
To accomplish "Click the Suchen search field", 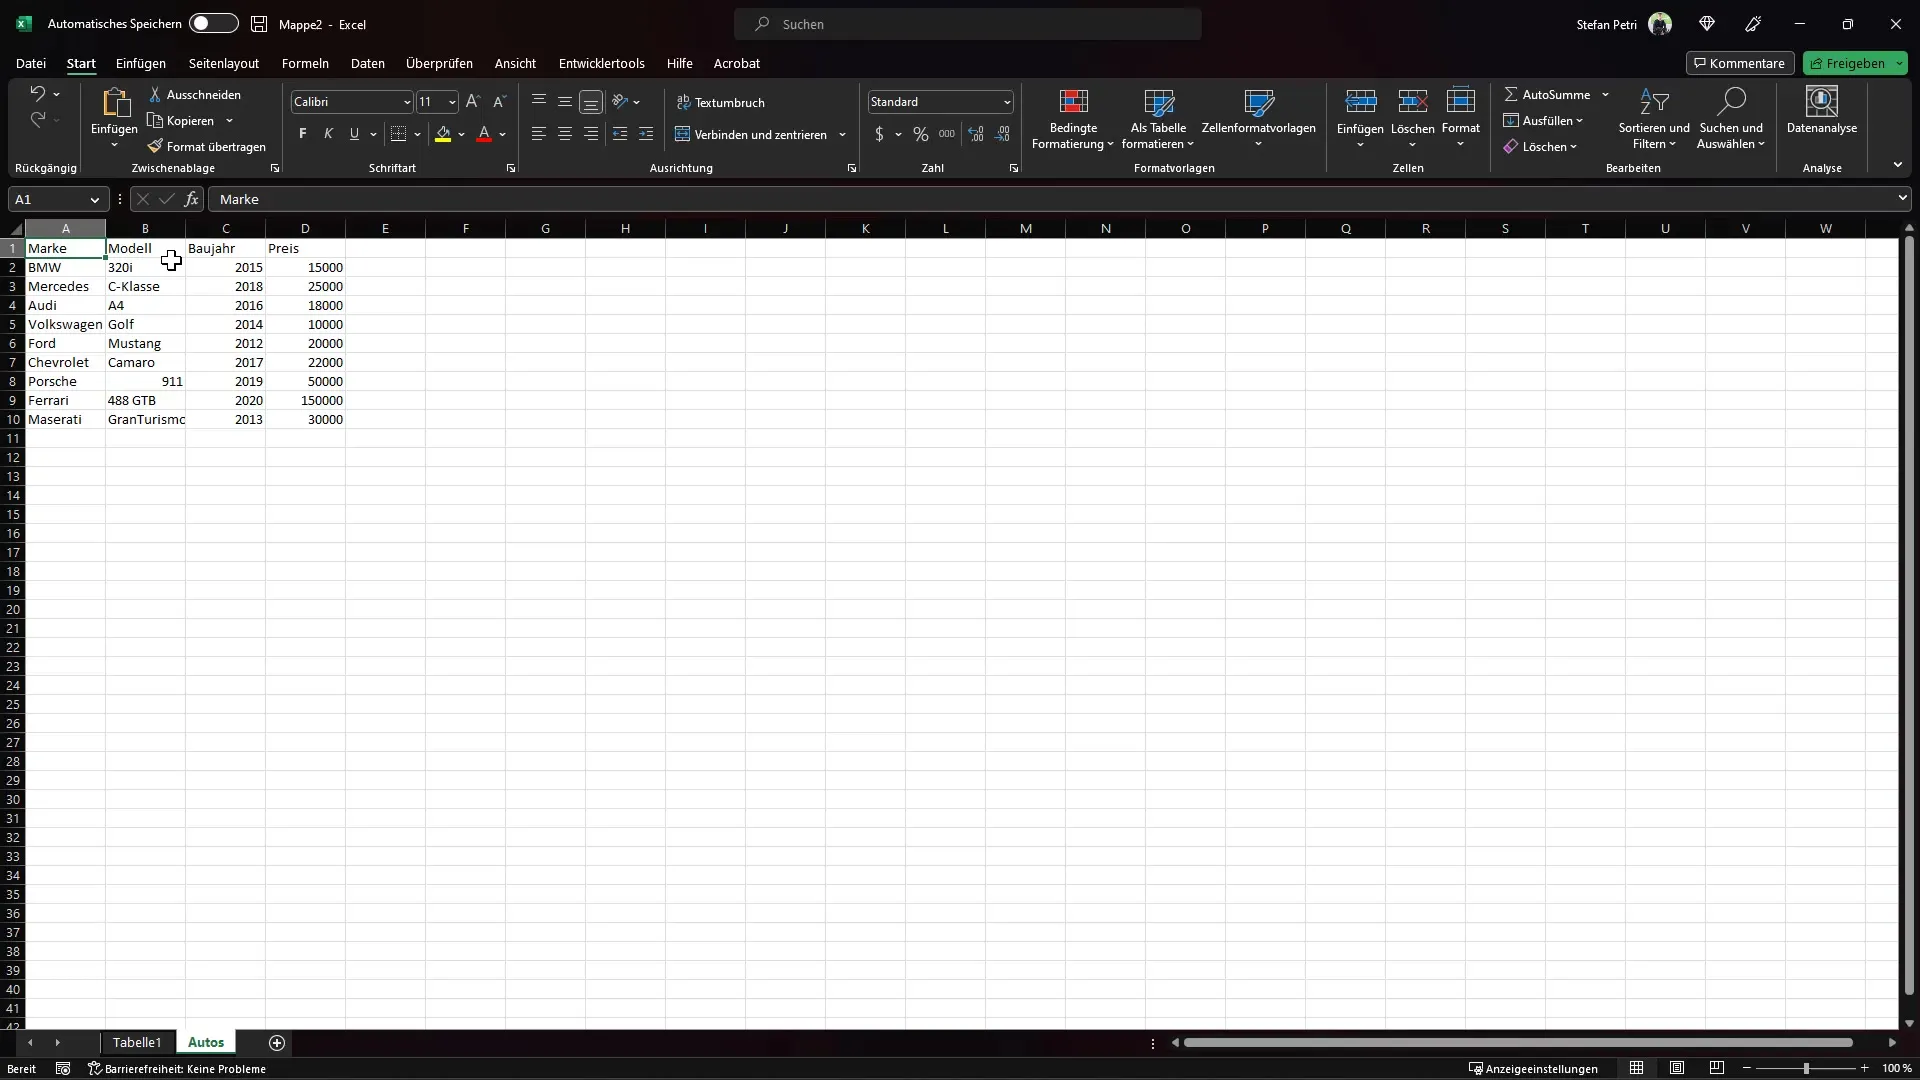I will click(967, 24).
